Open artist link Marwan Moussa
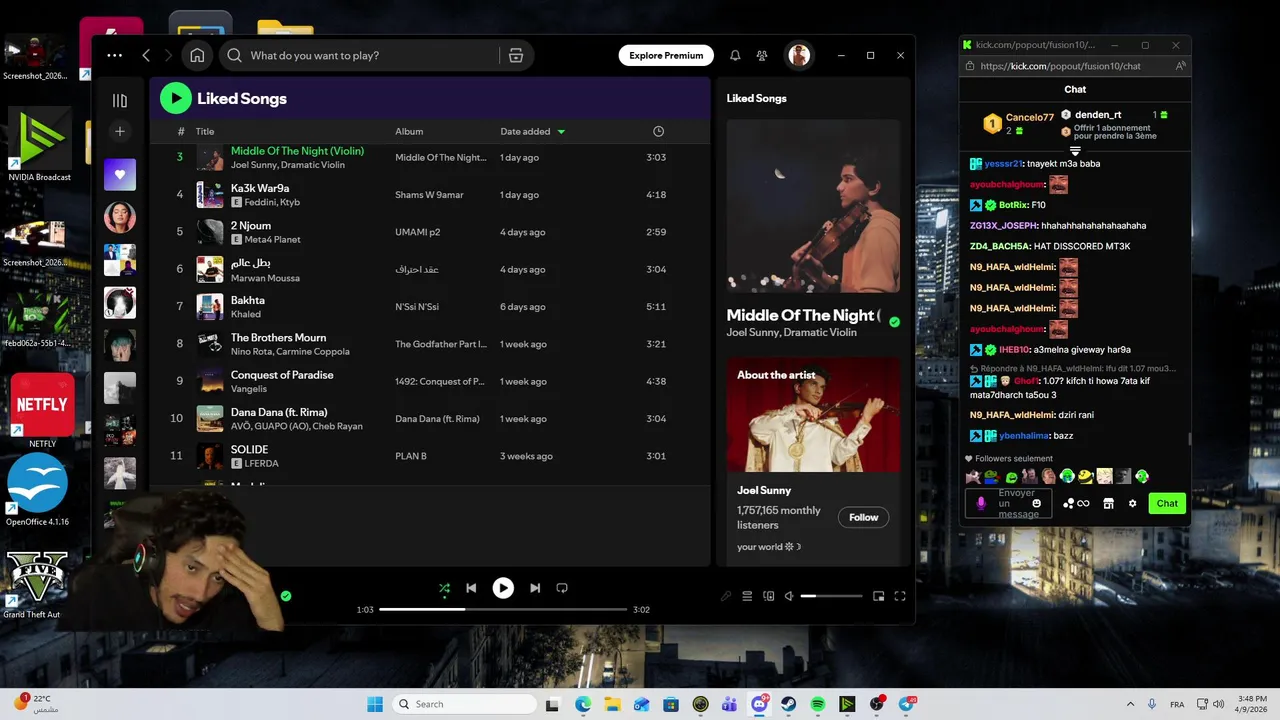 coord(265,278)
